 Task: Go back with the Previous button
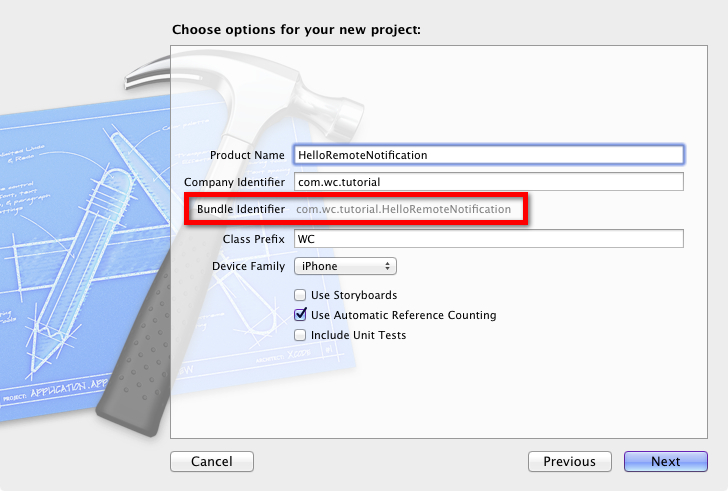click(x=570, y=462)
